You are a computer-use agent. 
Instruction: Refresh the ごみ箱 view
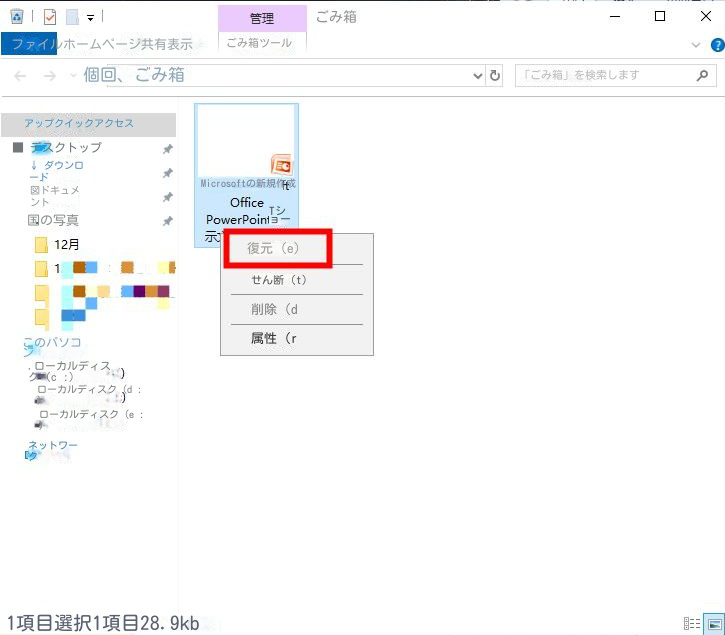tap(495, 75)
